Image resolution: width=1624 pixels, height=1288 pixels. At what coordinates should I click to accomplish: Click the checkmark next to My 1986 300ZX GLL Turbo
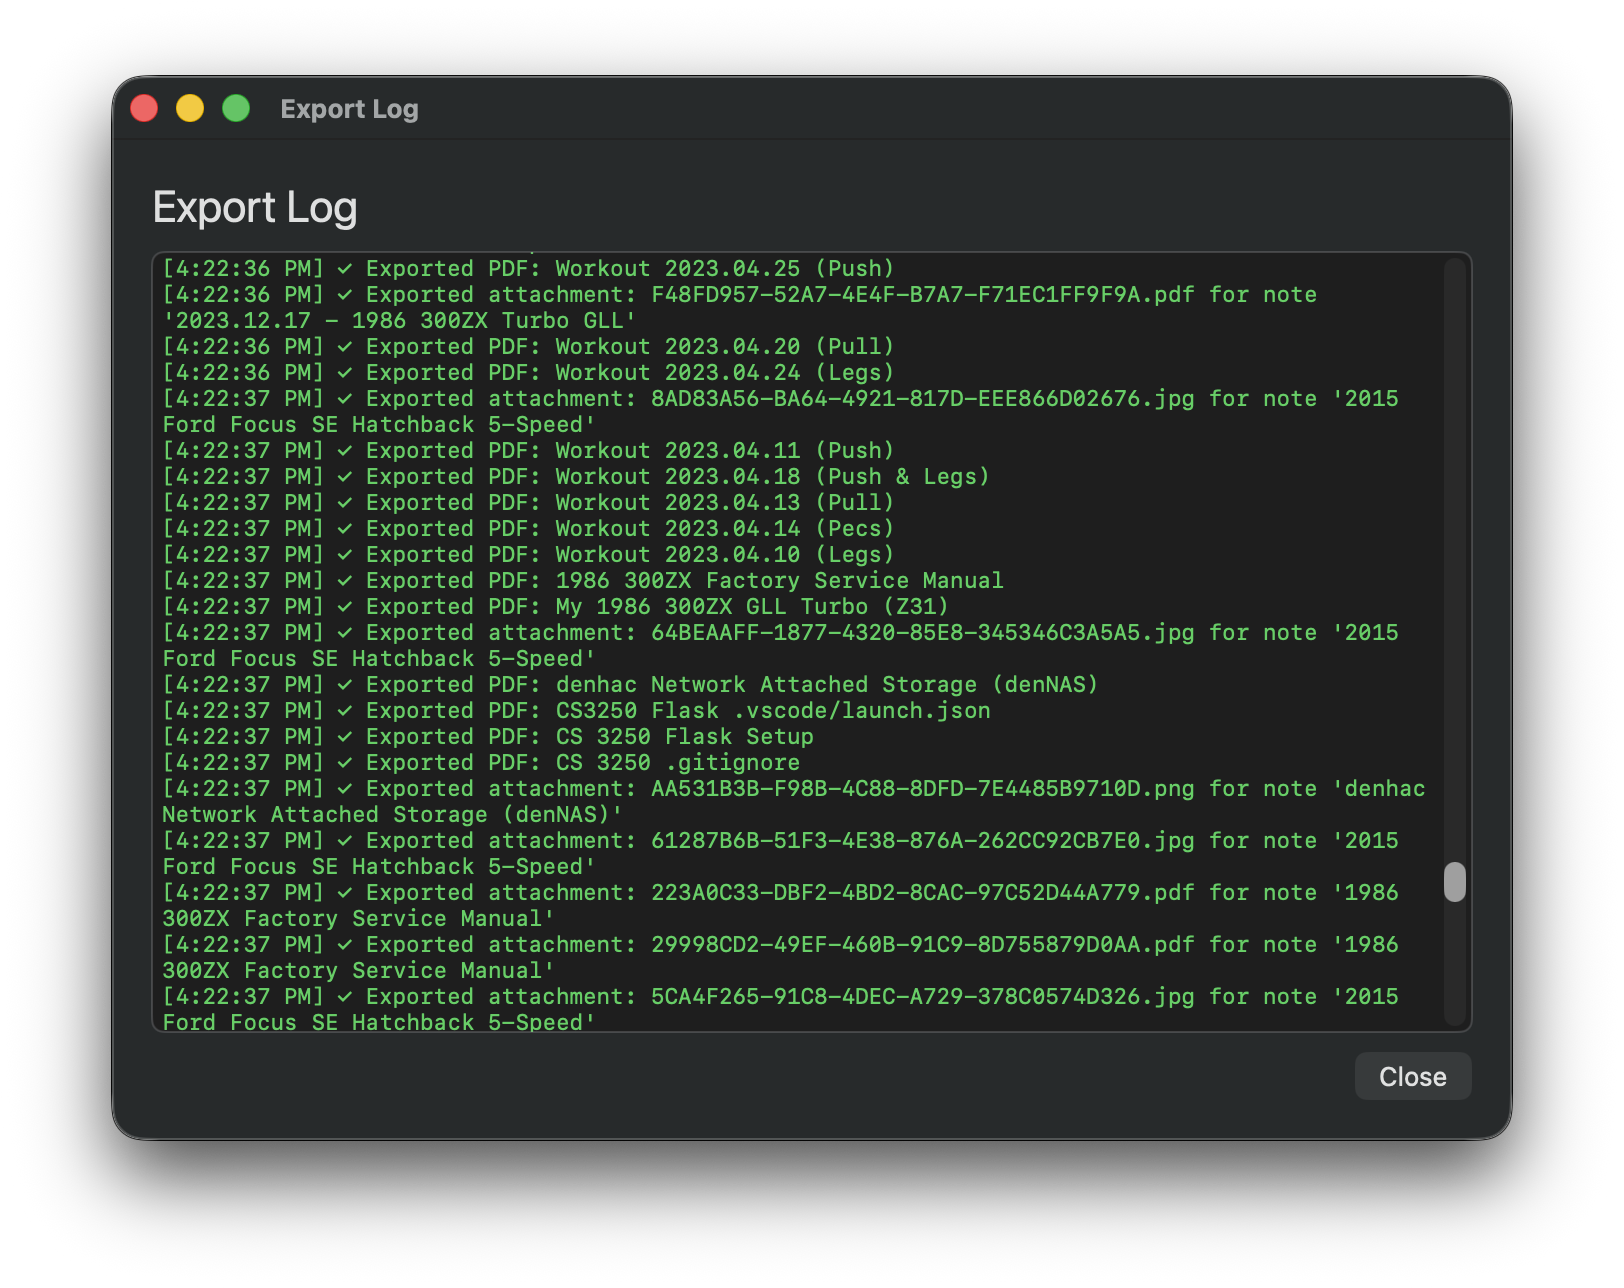click(x=345, y=606)
